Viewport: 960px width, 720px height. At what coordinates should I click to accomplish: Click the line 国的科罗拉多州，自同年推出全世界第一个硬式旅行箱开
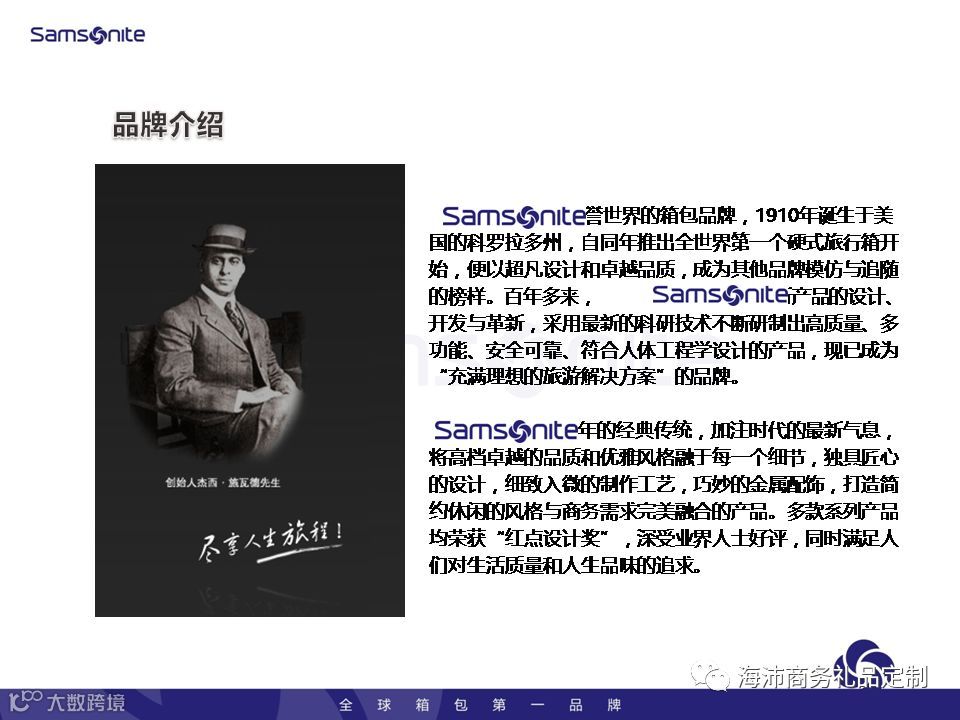pos(664,242)
